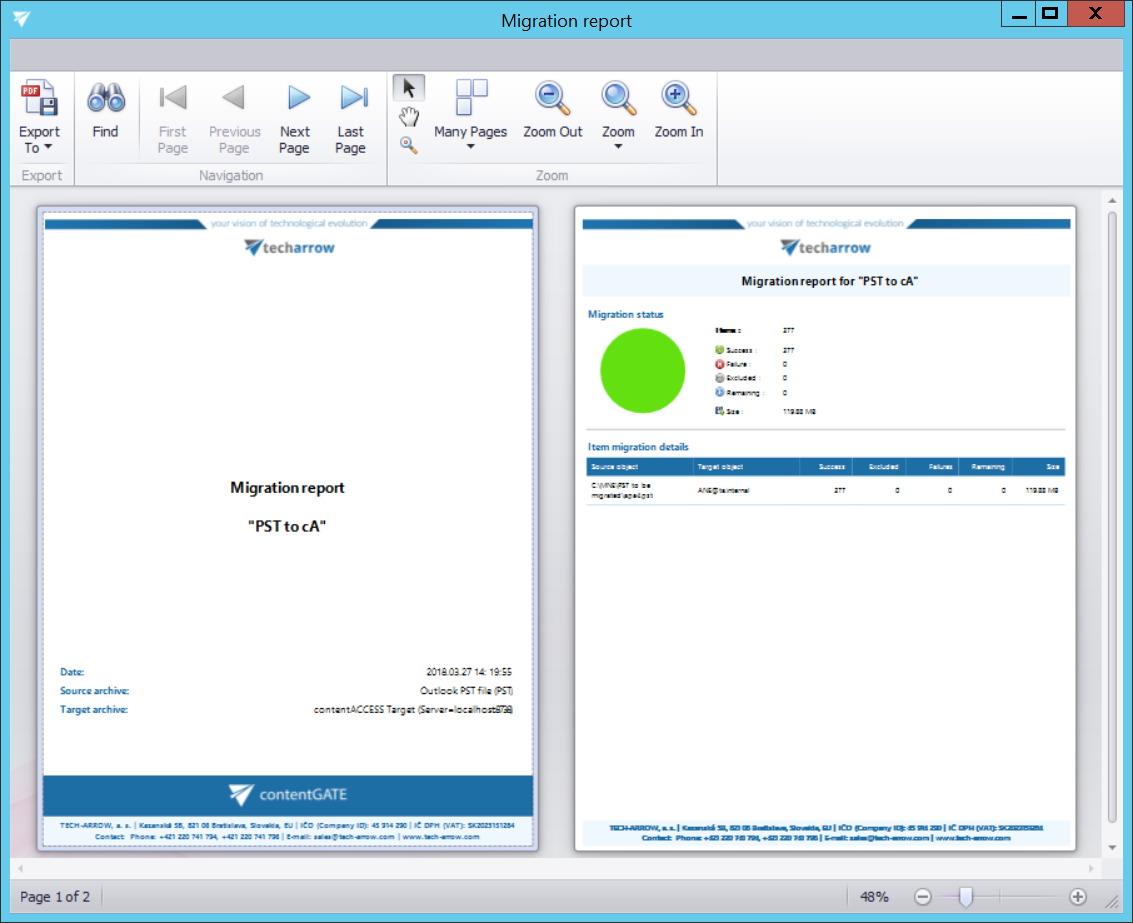Click the techarrow logo on cover page
Image resolution: width=1133 pixels, height=923 pixels.
(x=289, y=248)
